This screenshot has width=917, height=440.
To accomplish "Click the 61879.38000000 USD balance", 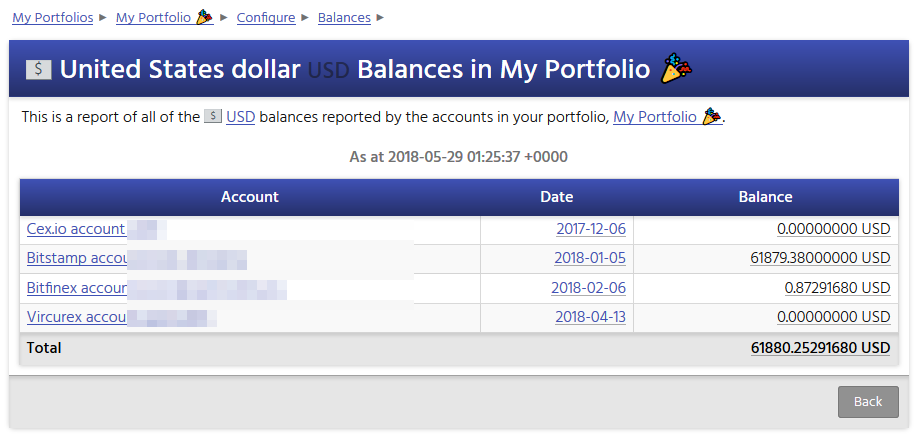I will [x=820, y=258].
